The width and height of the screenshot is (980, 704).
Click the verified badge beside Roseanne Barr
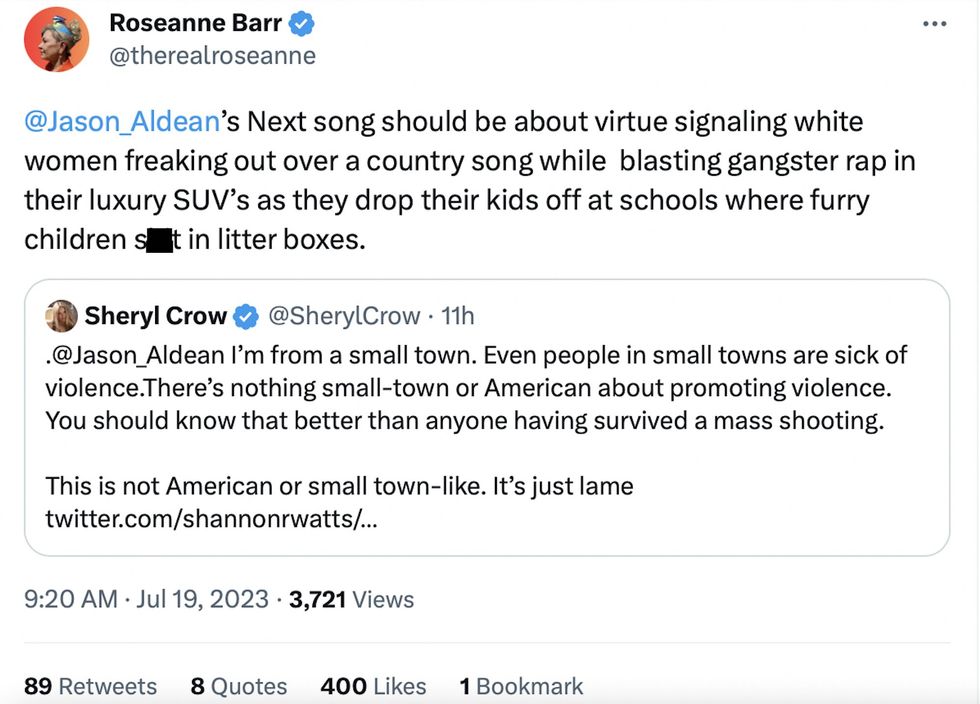click(x=305, y=23)
